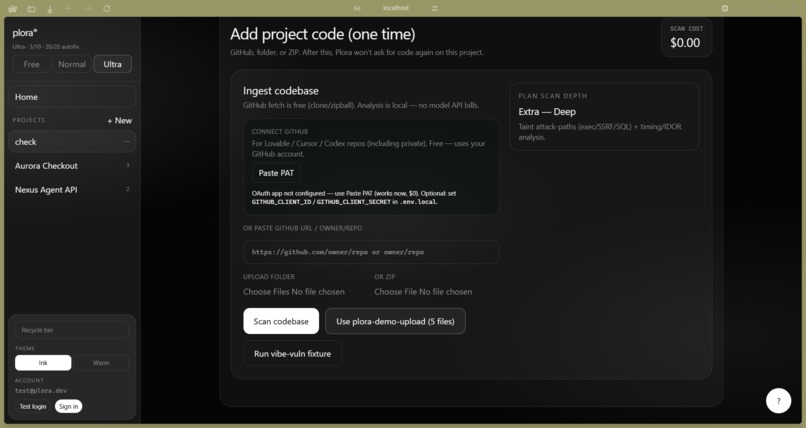This screenshot has width=806, height=428.
Task: Click the Scan Cost $0.00 badge
Action: click(x=686, y=37)
